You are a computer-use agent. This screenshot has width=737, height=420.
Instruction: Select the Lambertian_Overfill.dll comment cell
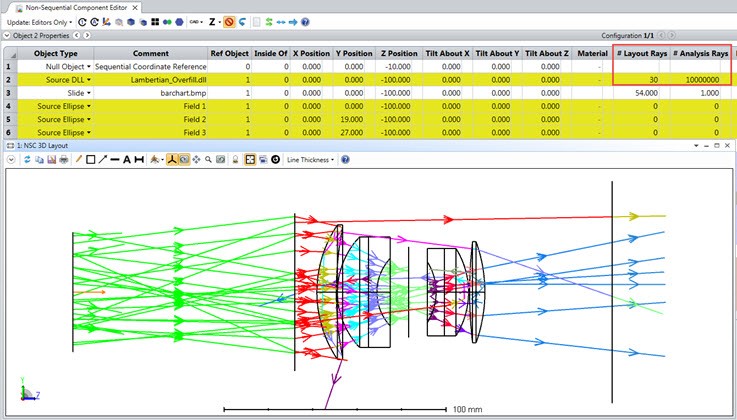(150, 80)
